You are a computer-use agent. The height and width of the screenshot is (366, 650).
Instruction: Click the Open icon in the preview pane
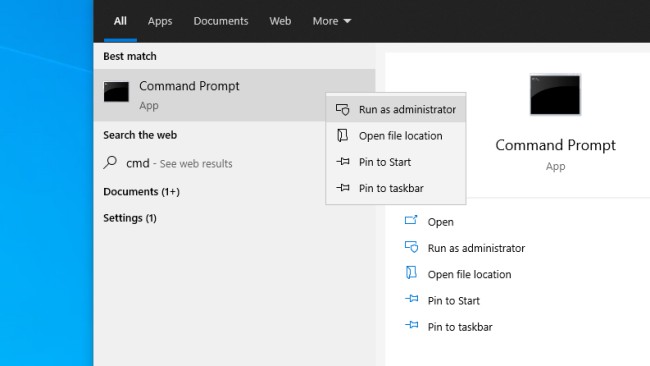coord(411,220)
